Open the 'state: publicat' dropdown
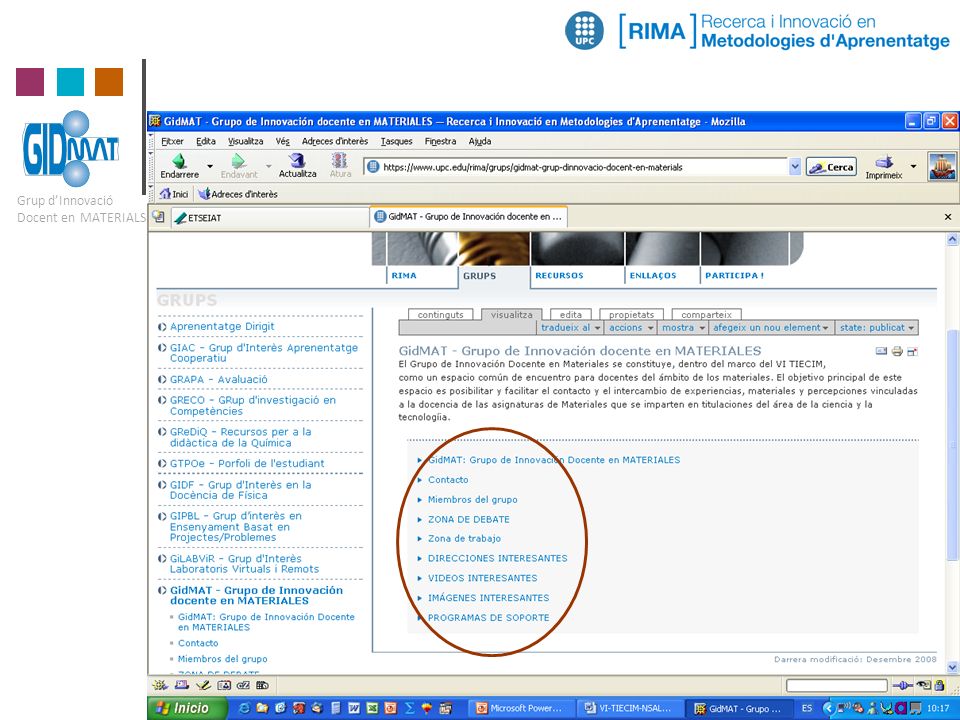The height and width of the screenshot is (720, 960). pyautogui.click(x=877, y=328)
